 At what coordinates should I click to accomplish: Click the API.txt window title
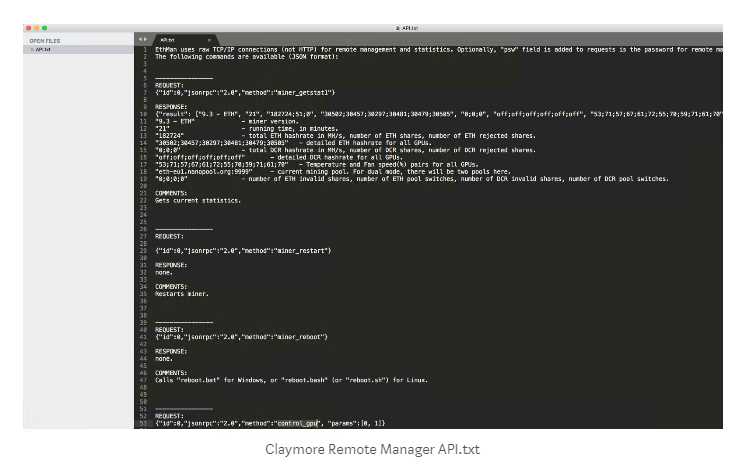pyautogui.click(x=407, y=28)
